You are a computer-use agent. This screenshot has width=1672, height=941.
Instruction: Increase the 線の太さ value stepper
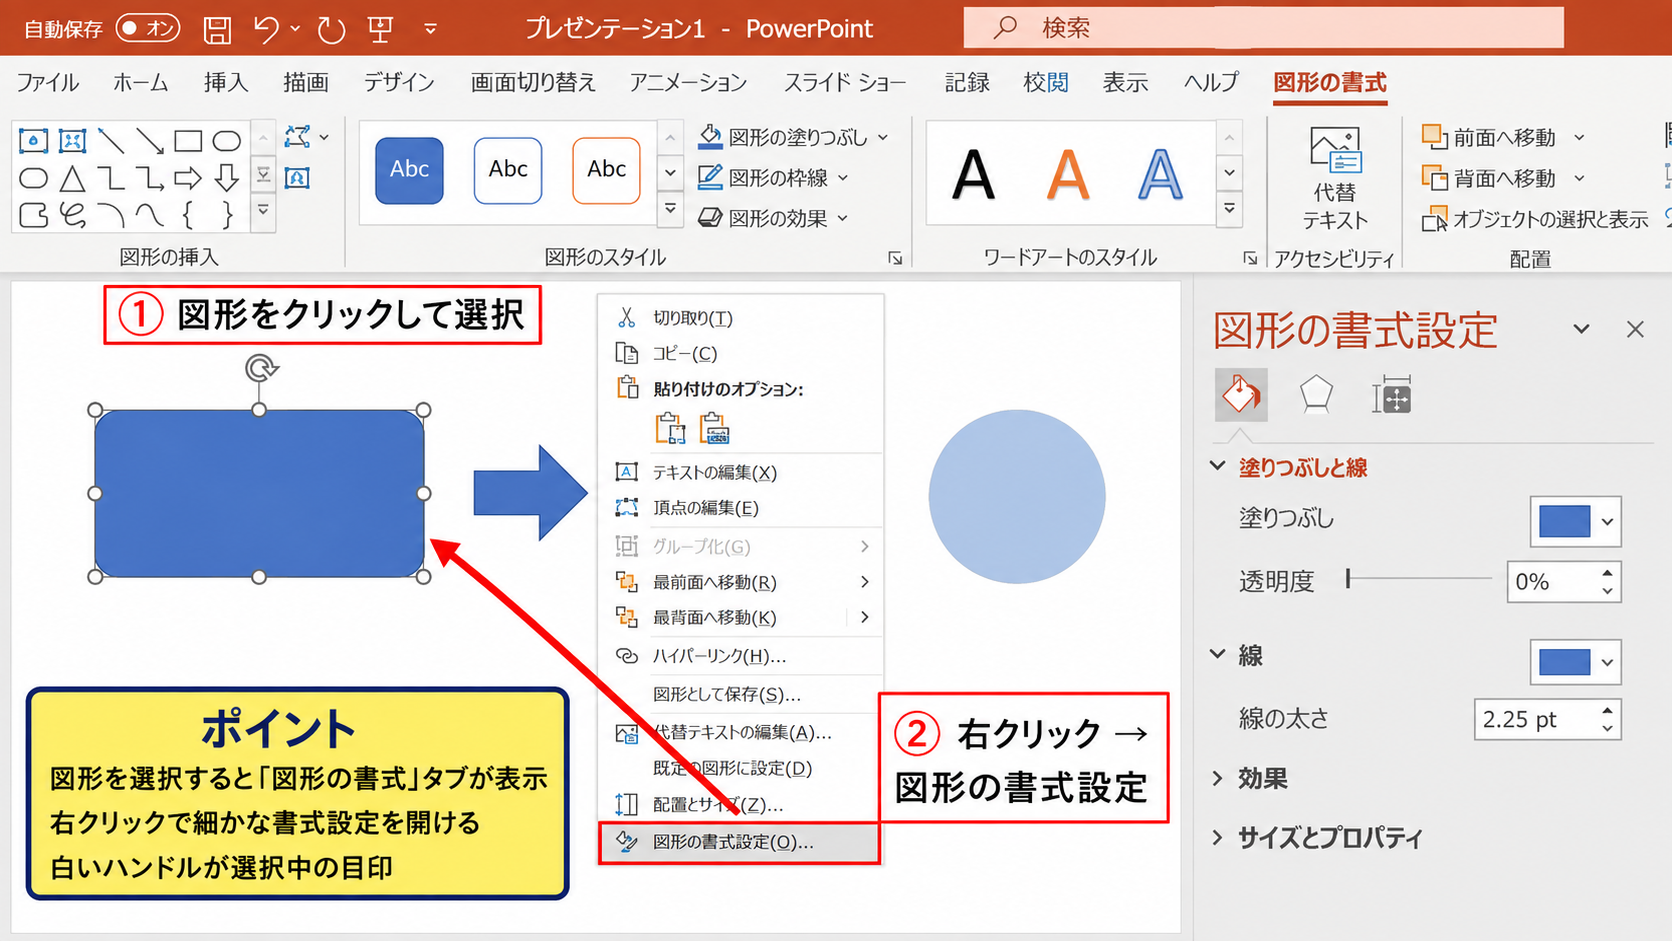pyautogui.click(x=1607, y=710)
